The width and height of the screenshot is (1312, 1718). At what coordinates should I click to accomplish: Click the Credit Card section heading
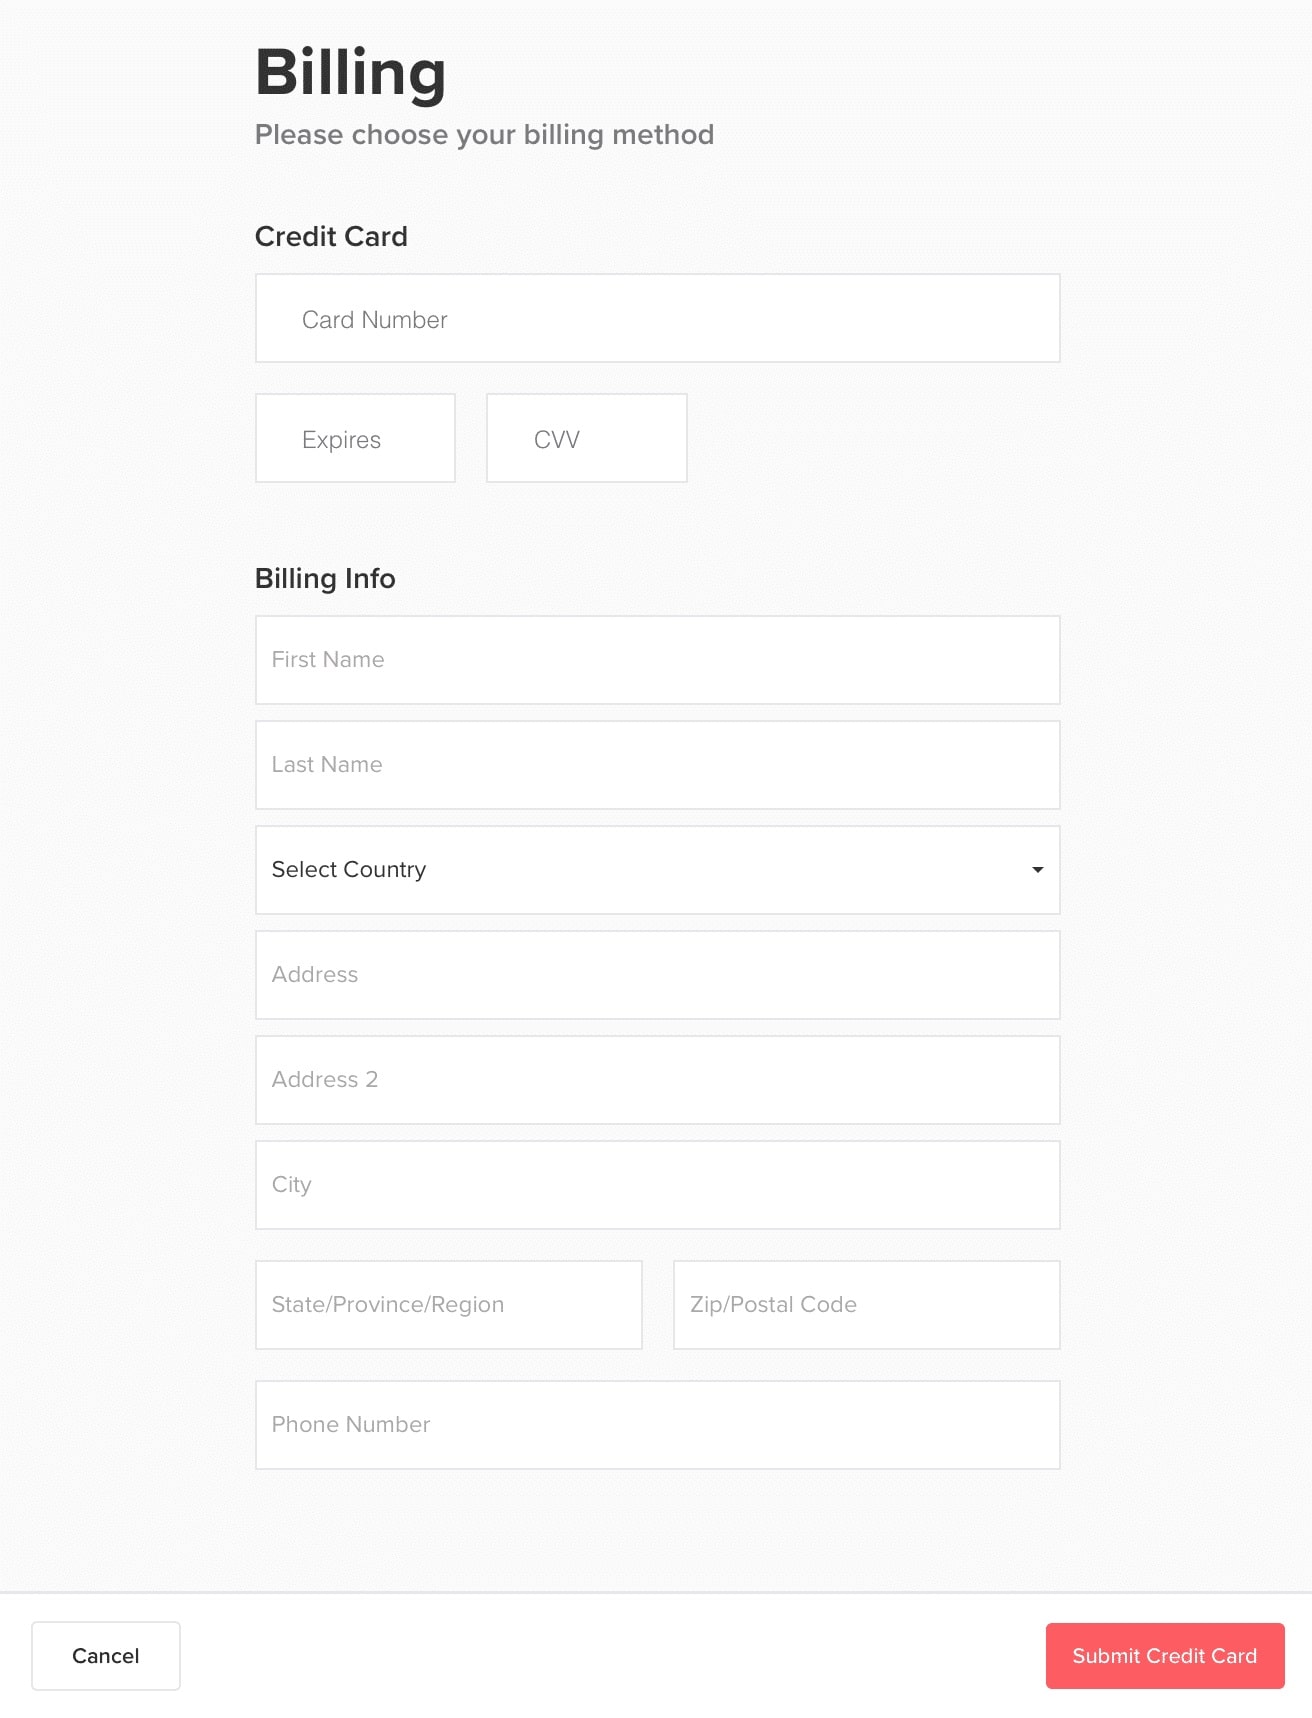click(331, 236)
